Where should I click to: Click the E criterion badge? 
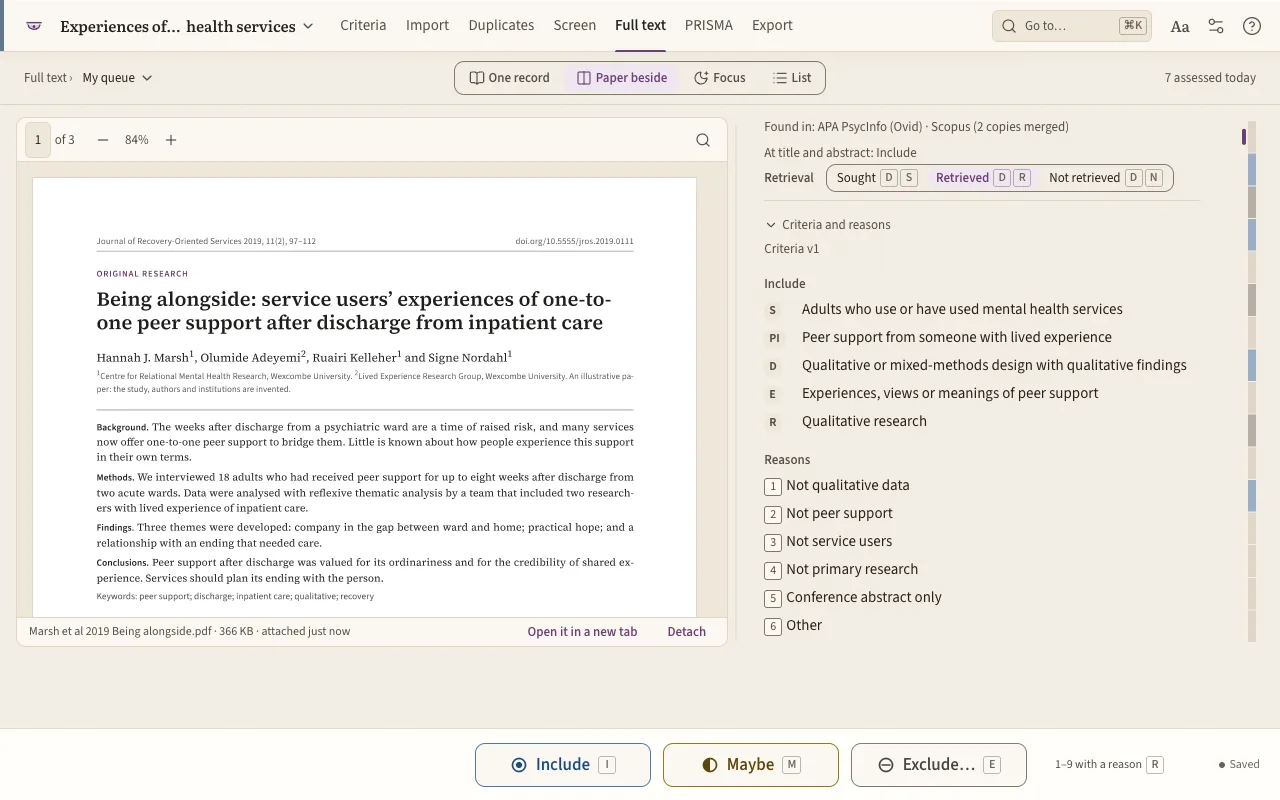[773, 394]
